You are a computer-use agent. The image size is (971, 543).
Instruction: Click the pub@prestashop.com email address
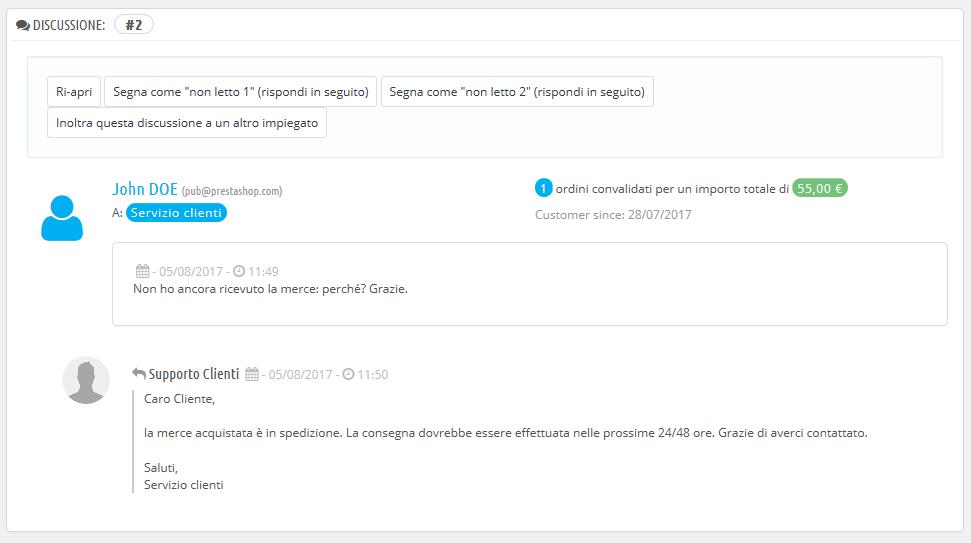pos(232,191)
